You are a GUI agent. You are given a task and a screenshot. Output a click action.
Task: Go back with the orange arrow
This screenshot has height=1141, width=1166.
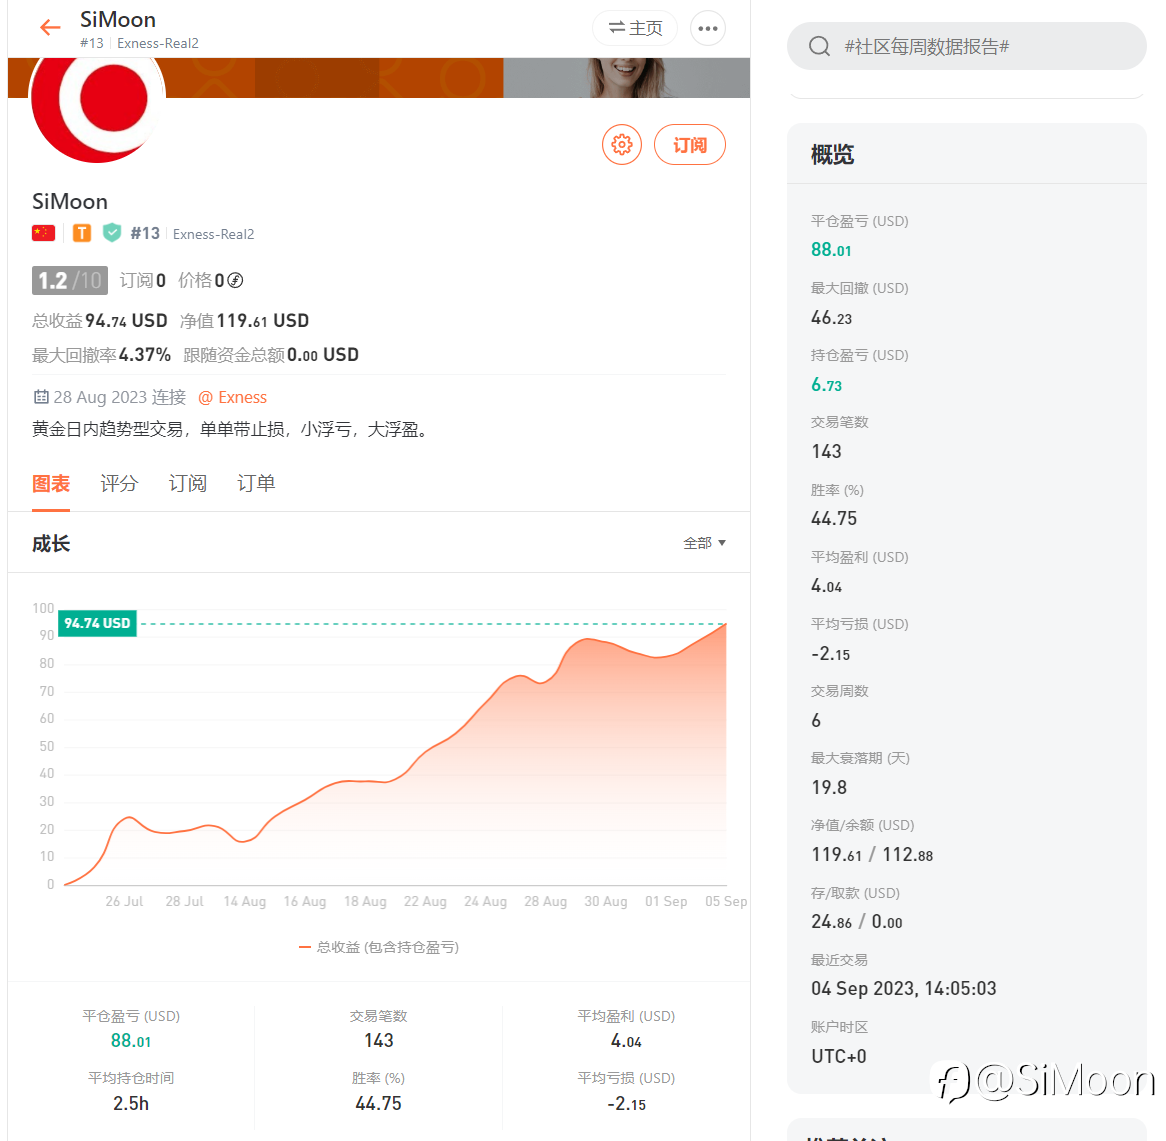tap(50, 28)
